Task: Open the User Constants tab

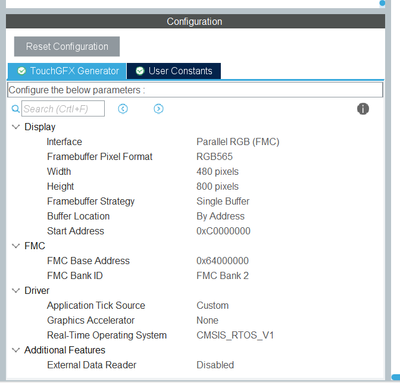Action: 174,71
